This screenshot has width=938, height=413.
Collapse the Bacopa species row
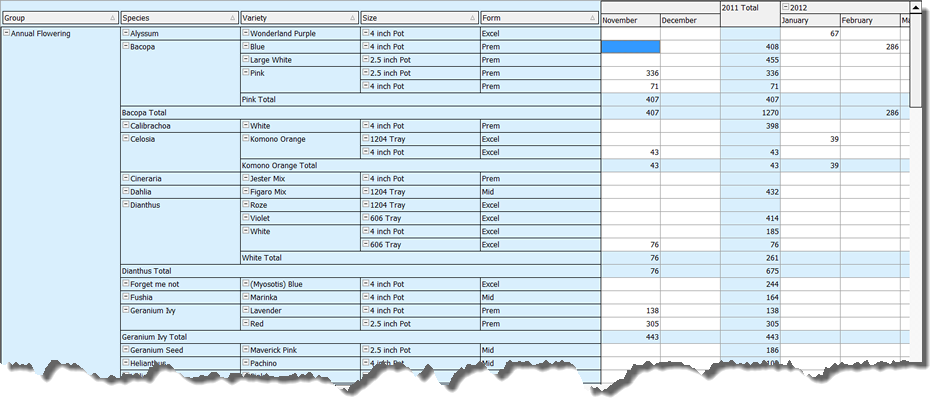click(126, 47)
